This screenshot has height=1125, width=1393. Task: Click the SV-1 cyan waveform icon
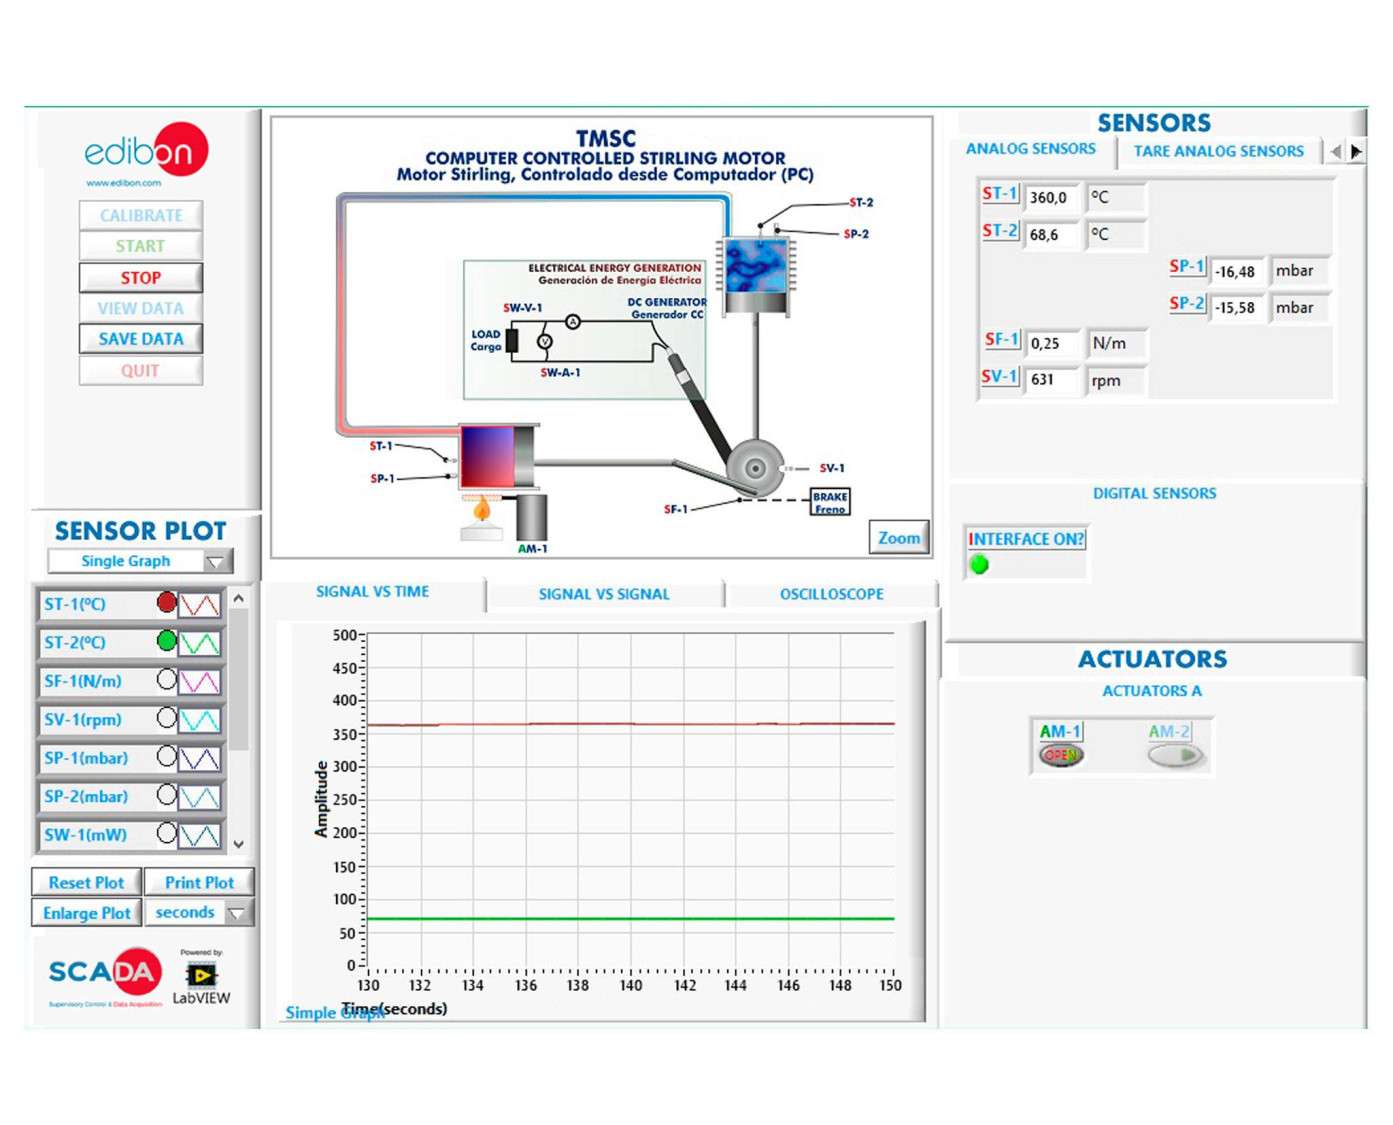[199, 720]
